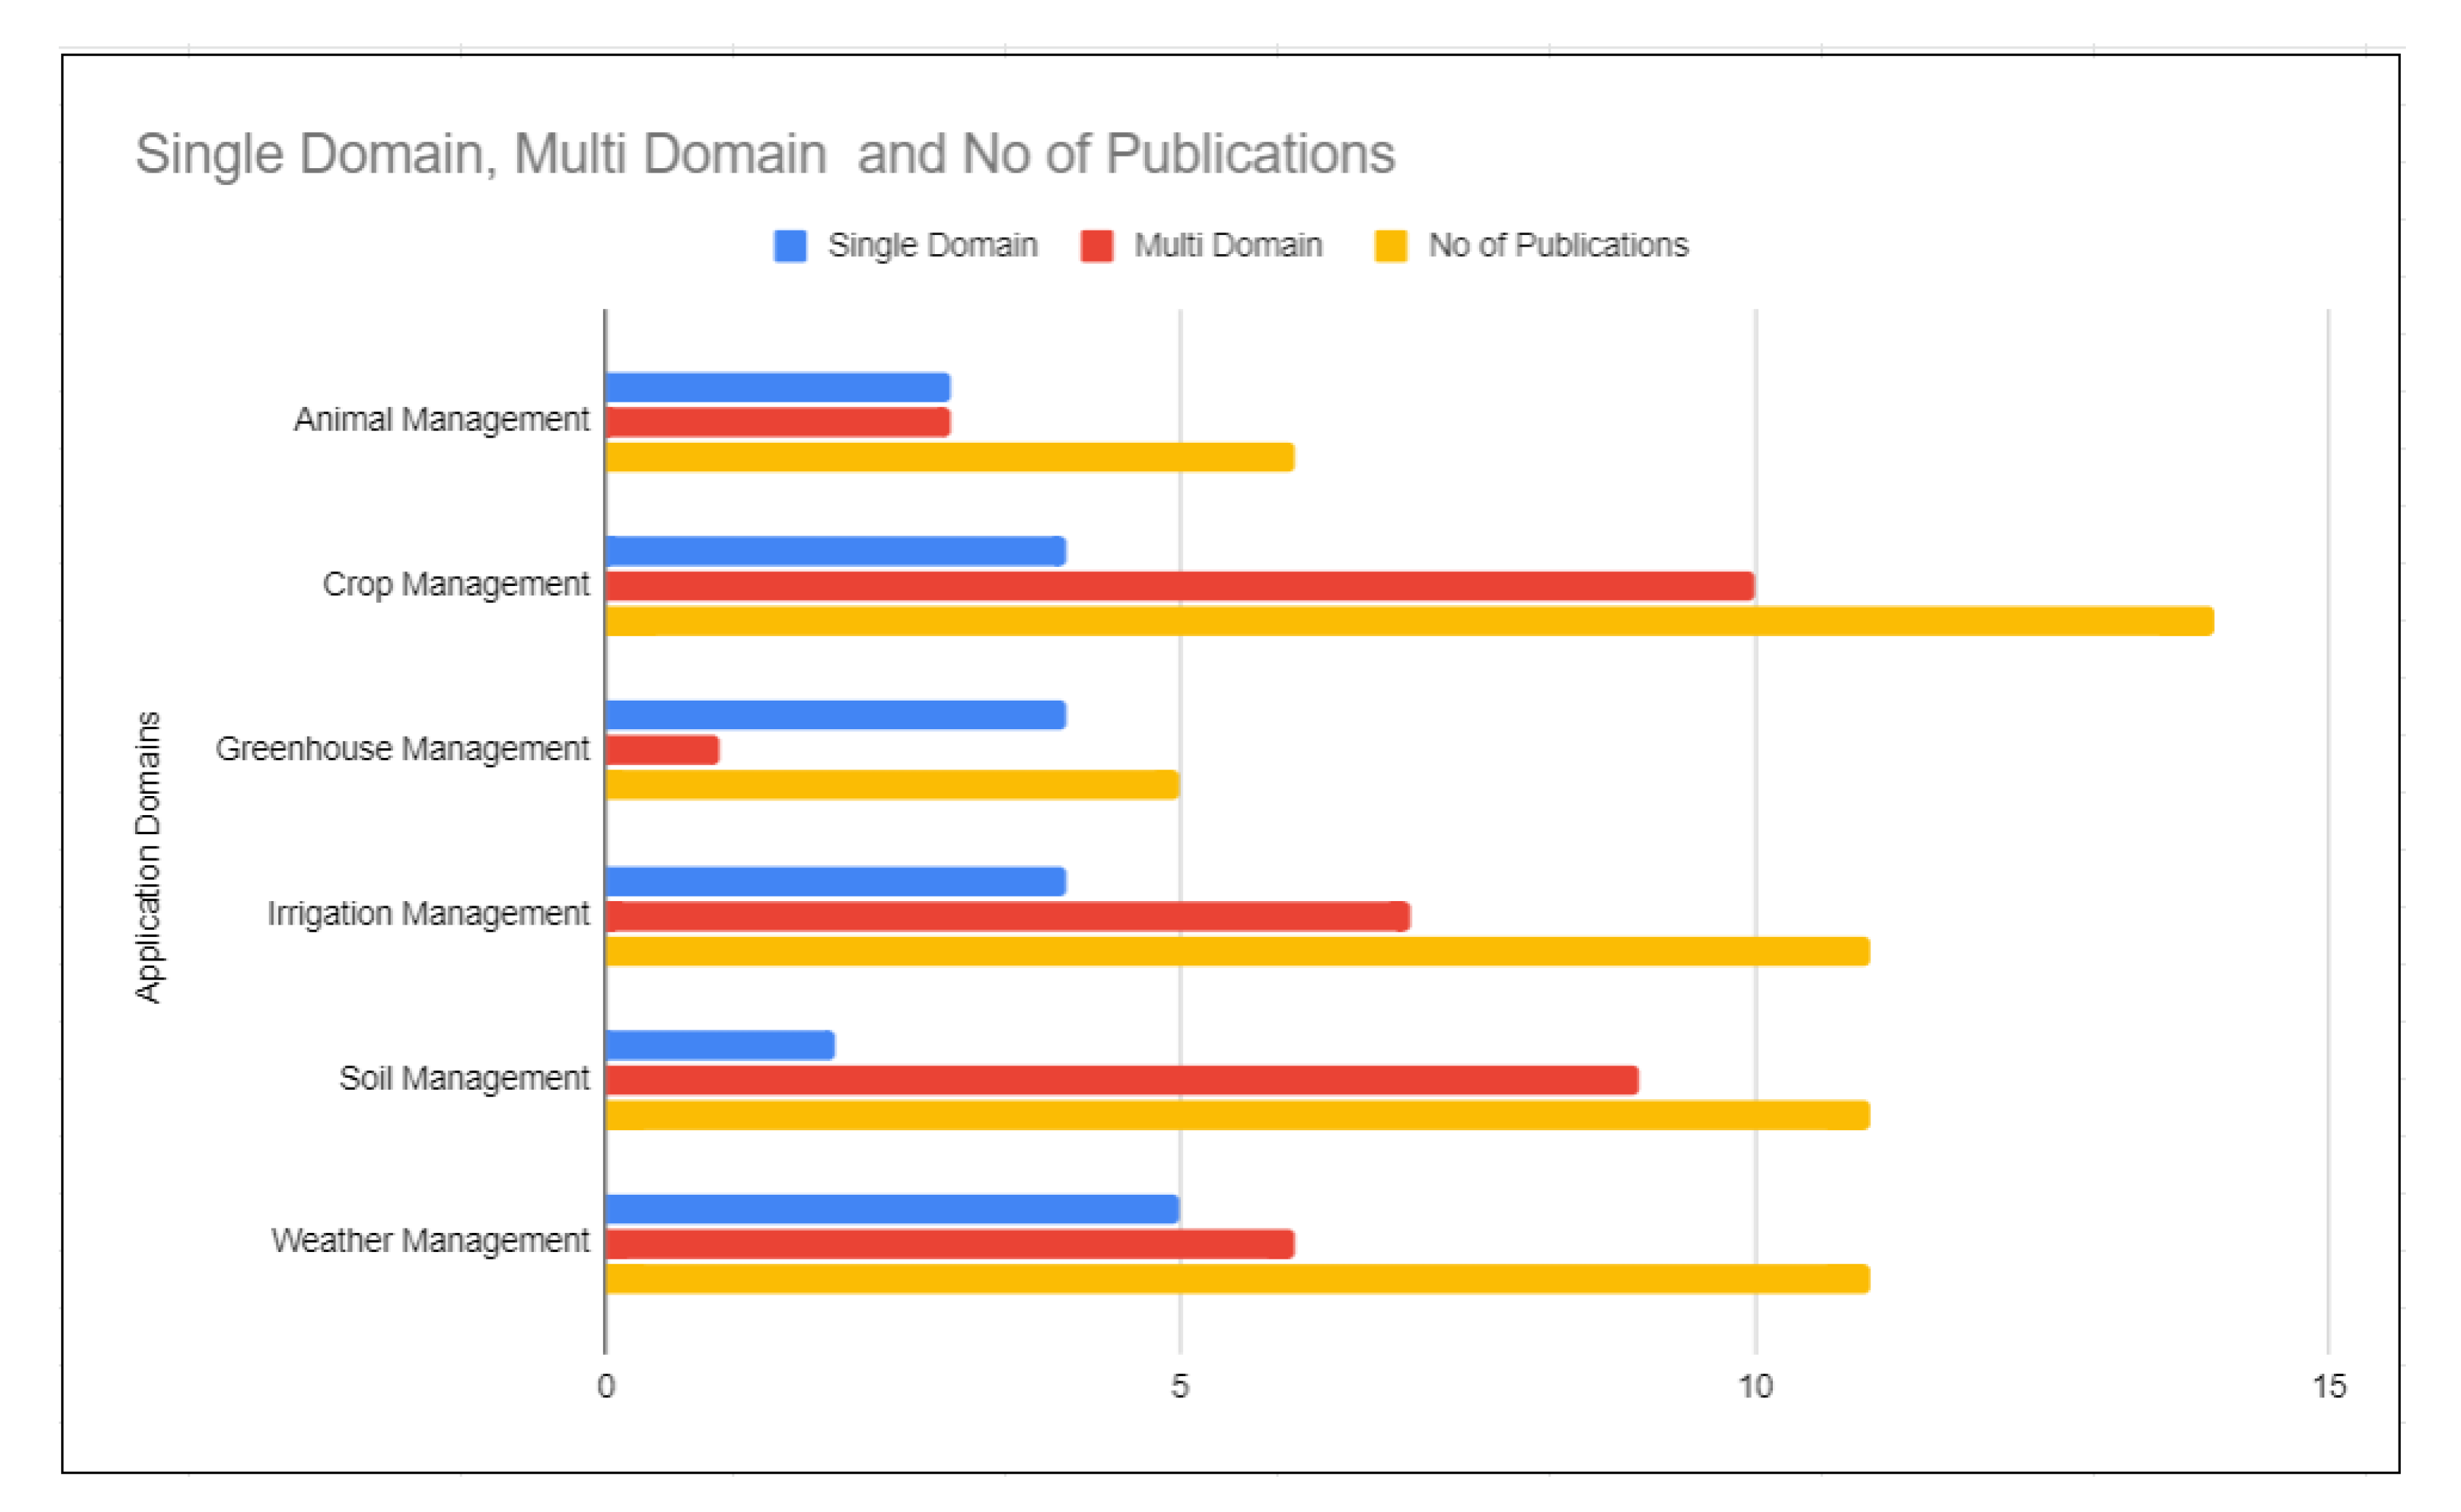The image size is (2461, 1512).
Task: Select Greenhouse Management short red bar
Action: [x=662, y=750]
